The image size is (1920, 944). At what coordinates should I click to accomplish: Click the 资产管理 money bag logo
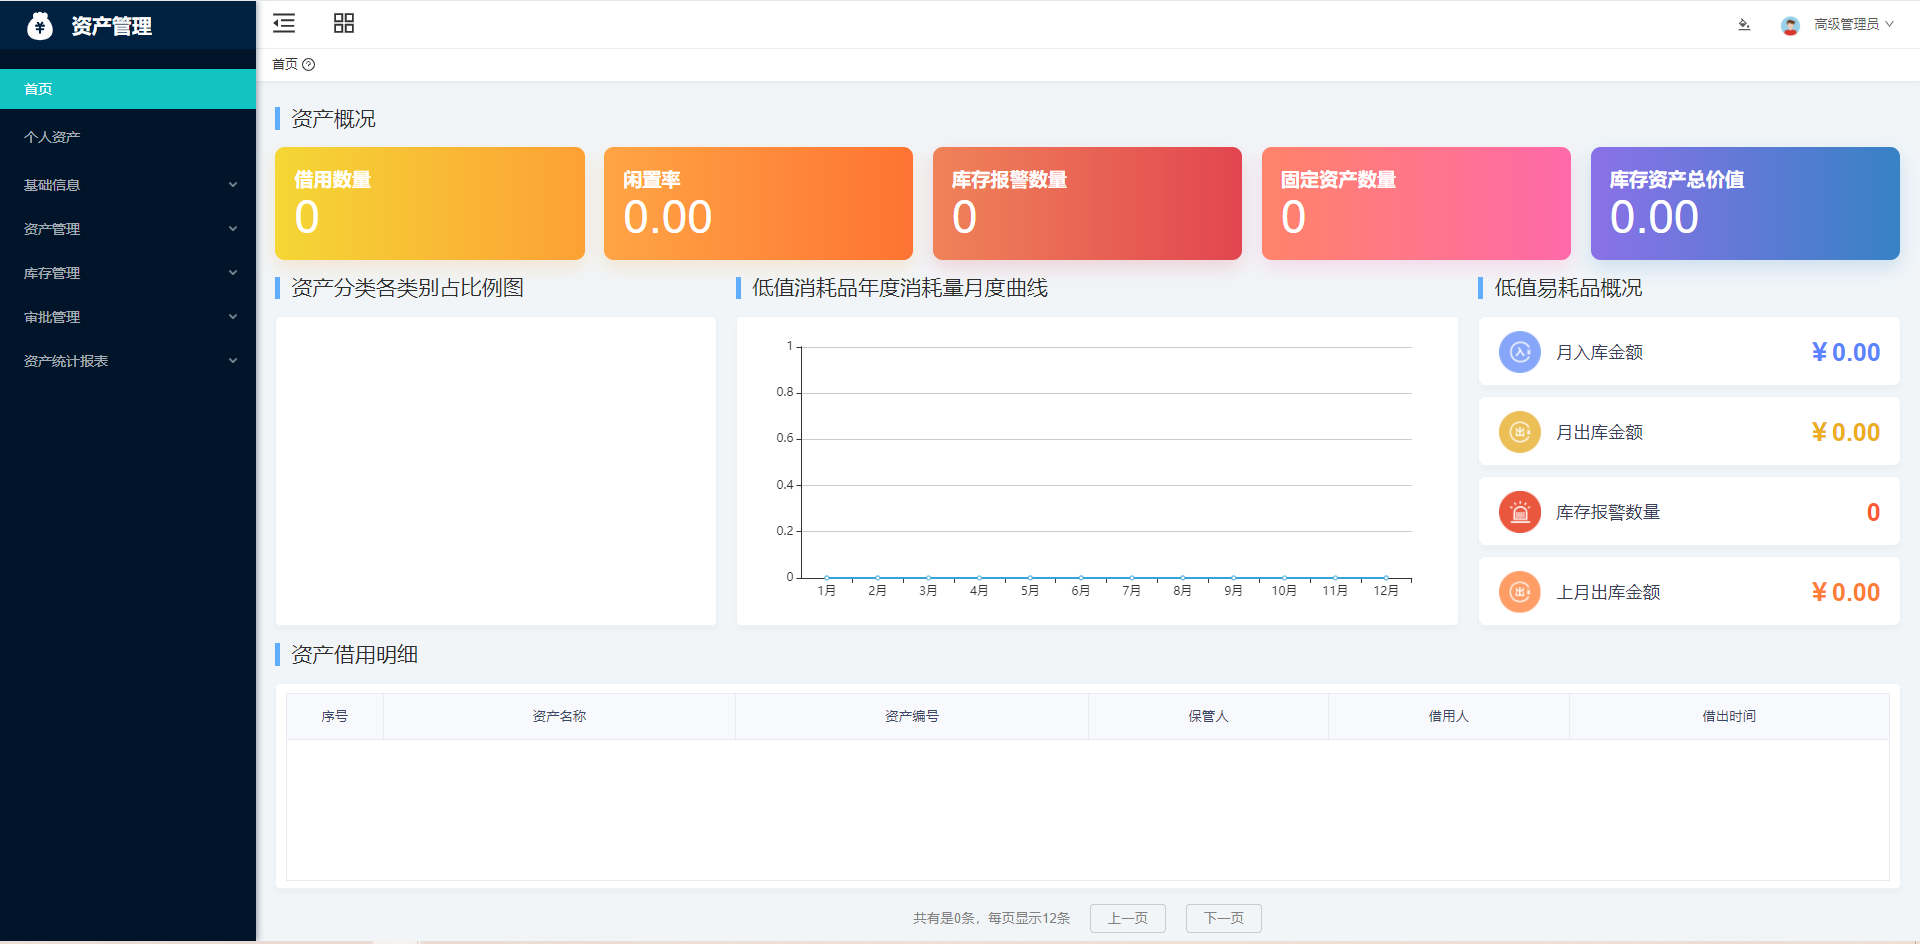(x=40, y=26)
